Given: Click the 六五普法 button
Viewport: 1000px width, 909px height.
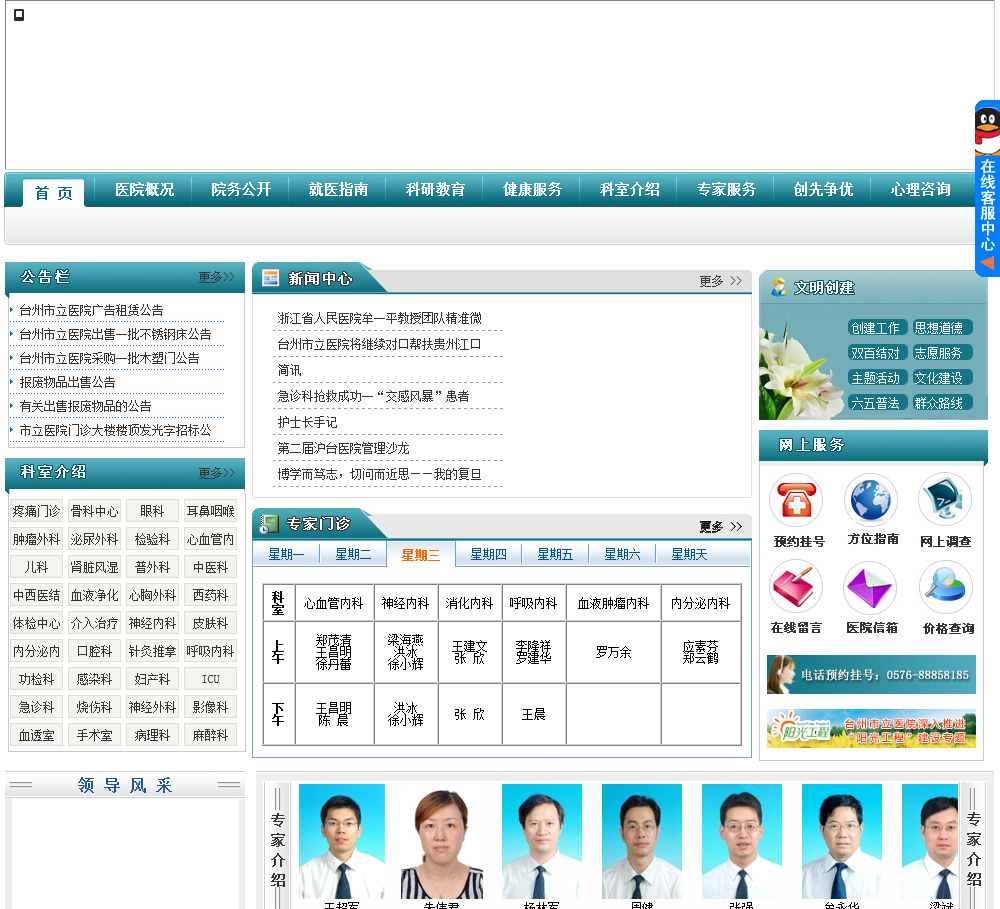Looking at the screenshot, I should pyautogui.click(x=876, y=403).
